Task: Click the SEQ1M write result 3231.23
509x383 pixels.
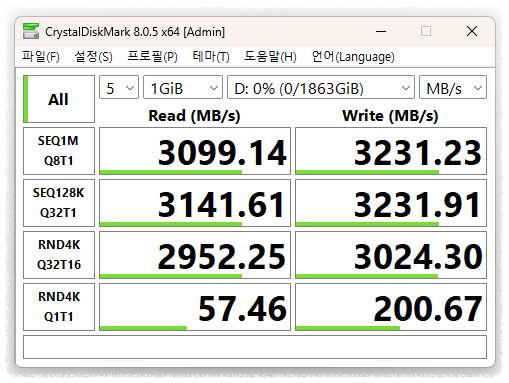Action: [391, 151]
